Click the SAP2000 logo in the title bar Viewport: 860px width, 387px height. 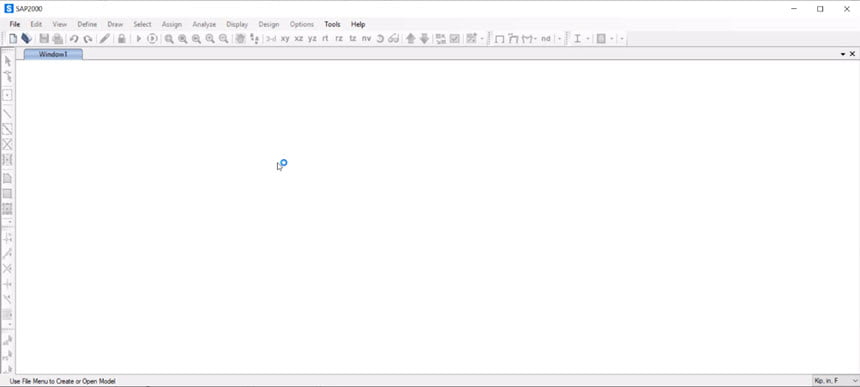coord(8,9)
